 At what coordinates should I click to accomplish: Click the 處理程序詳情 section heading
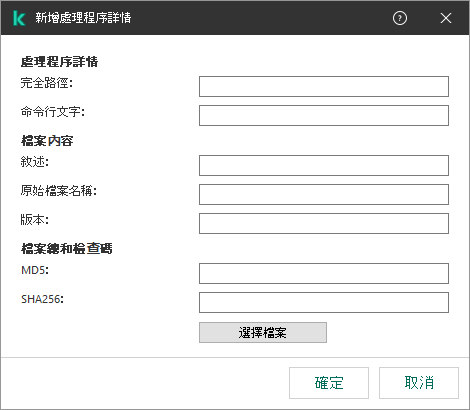(x=59, y=62)
